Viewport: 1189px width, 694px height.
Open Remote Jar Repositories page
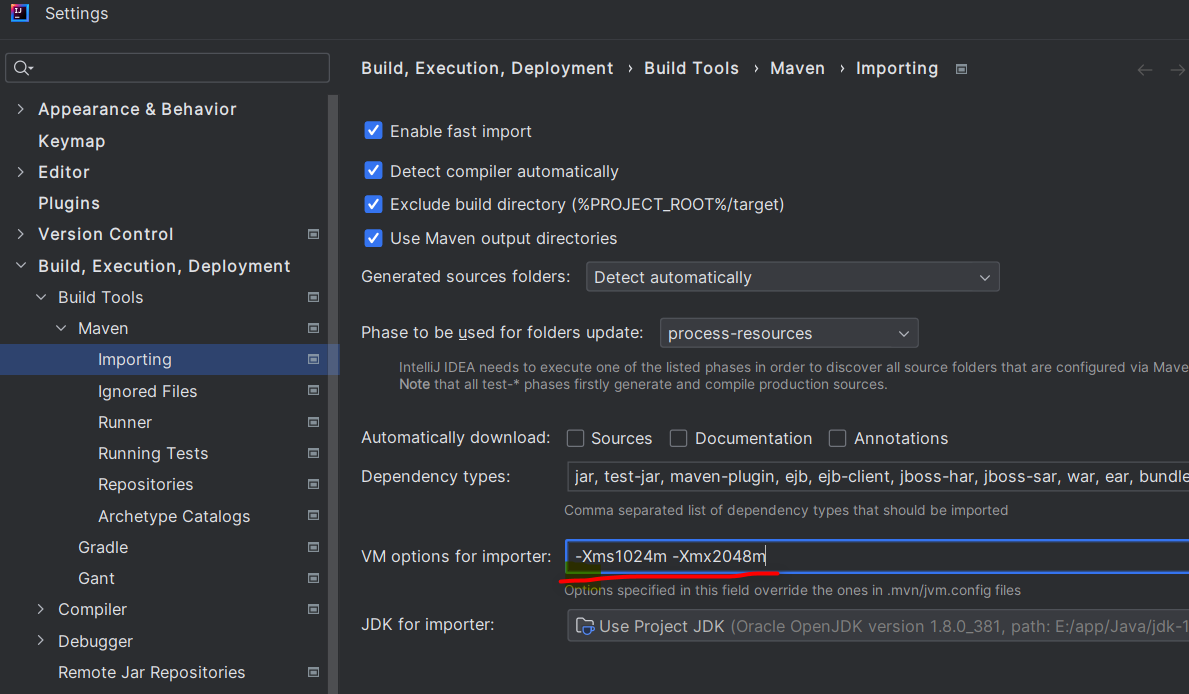click(x=152, y=673)
